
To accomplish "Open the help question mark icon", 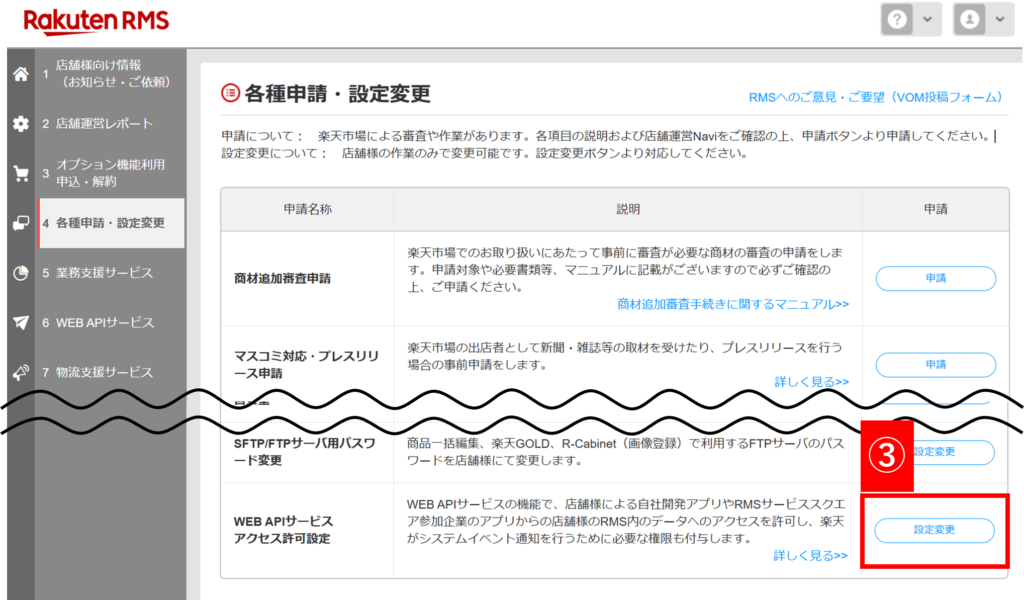I will coord(897,20).
